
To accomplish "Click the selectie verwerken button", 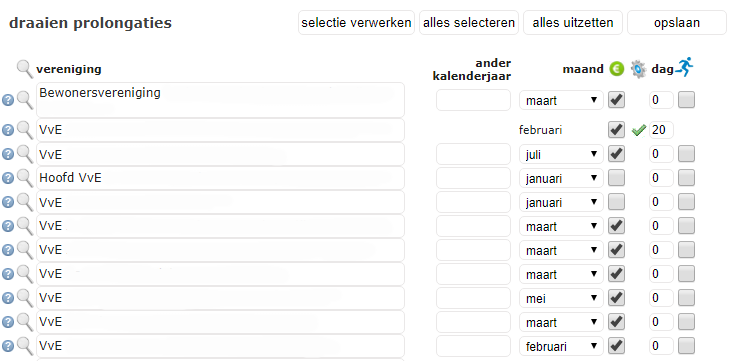I will point(356,23).
